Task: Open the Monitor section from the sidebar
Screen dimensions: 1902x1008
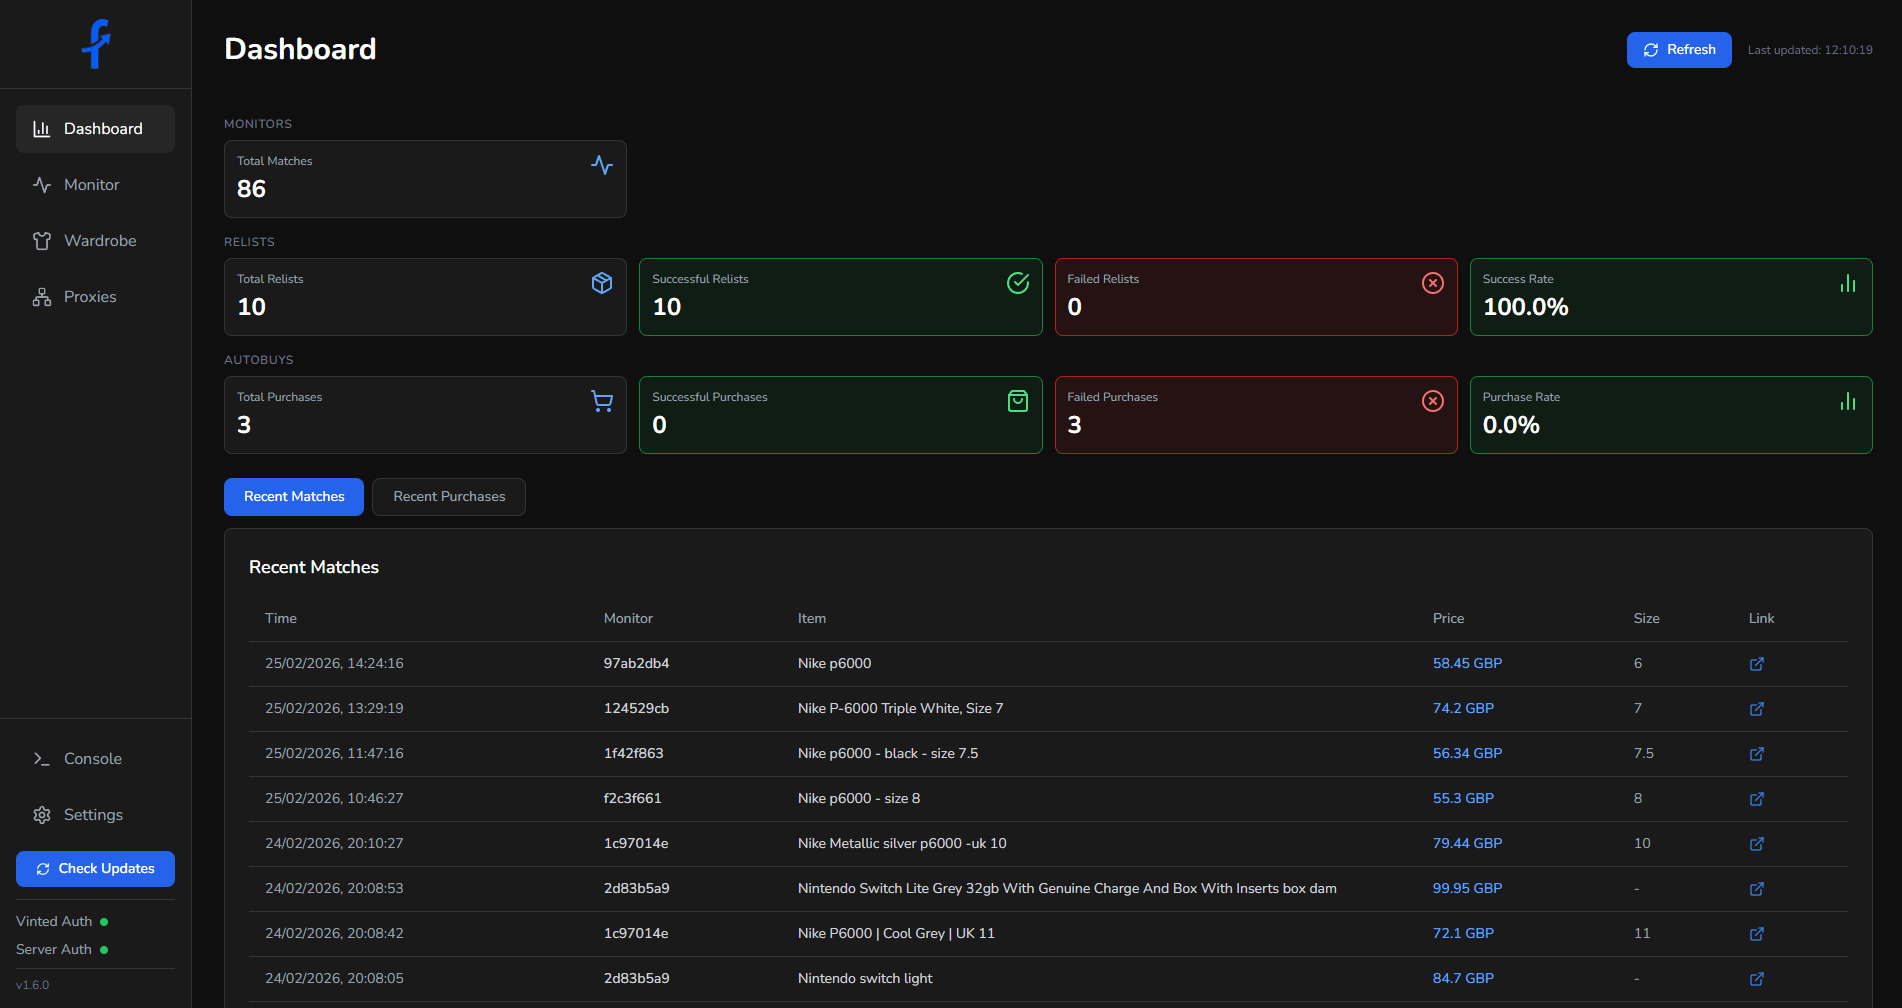Action: [90, 184]
